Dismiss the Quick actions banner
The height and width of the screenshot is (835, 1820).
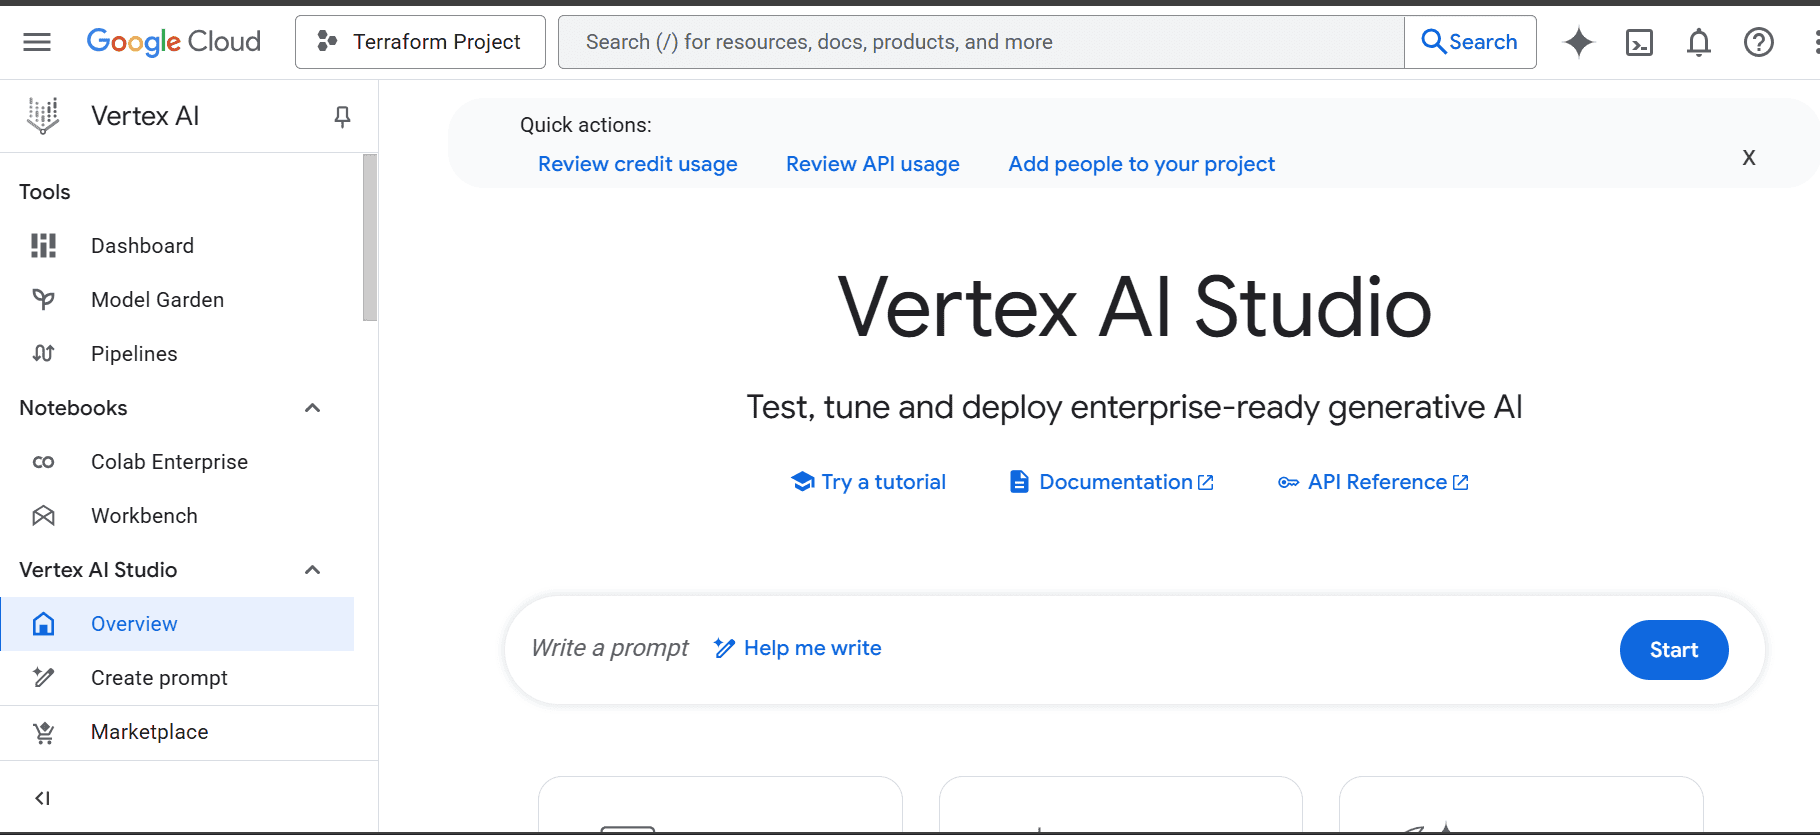[1749, 157]
